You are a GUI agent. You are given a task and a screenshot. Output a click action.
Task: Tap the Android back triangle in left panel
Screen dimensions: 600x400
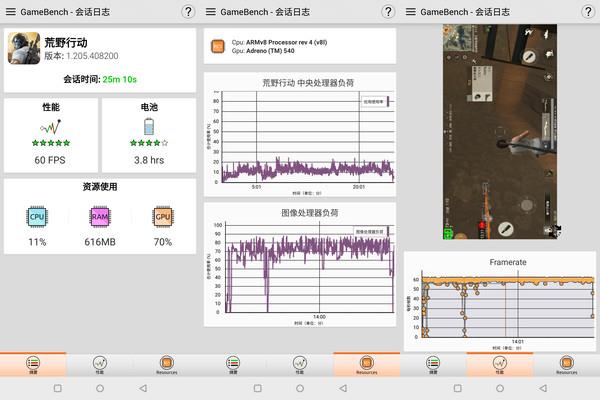tap(143, 388)
